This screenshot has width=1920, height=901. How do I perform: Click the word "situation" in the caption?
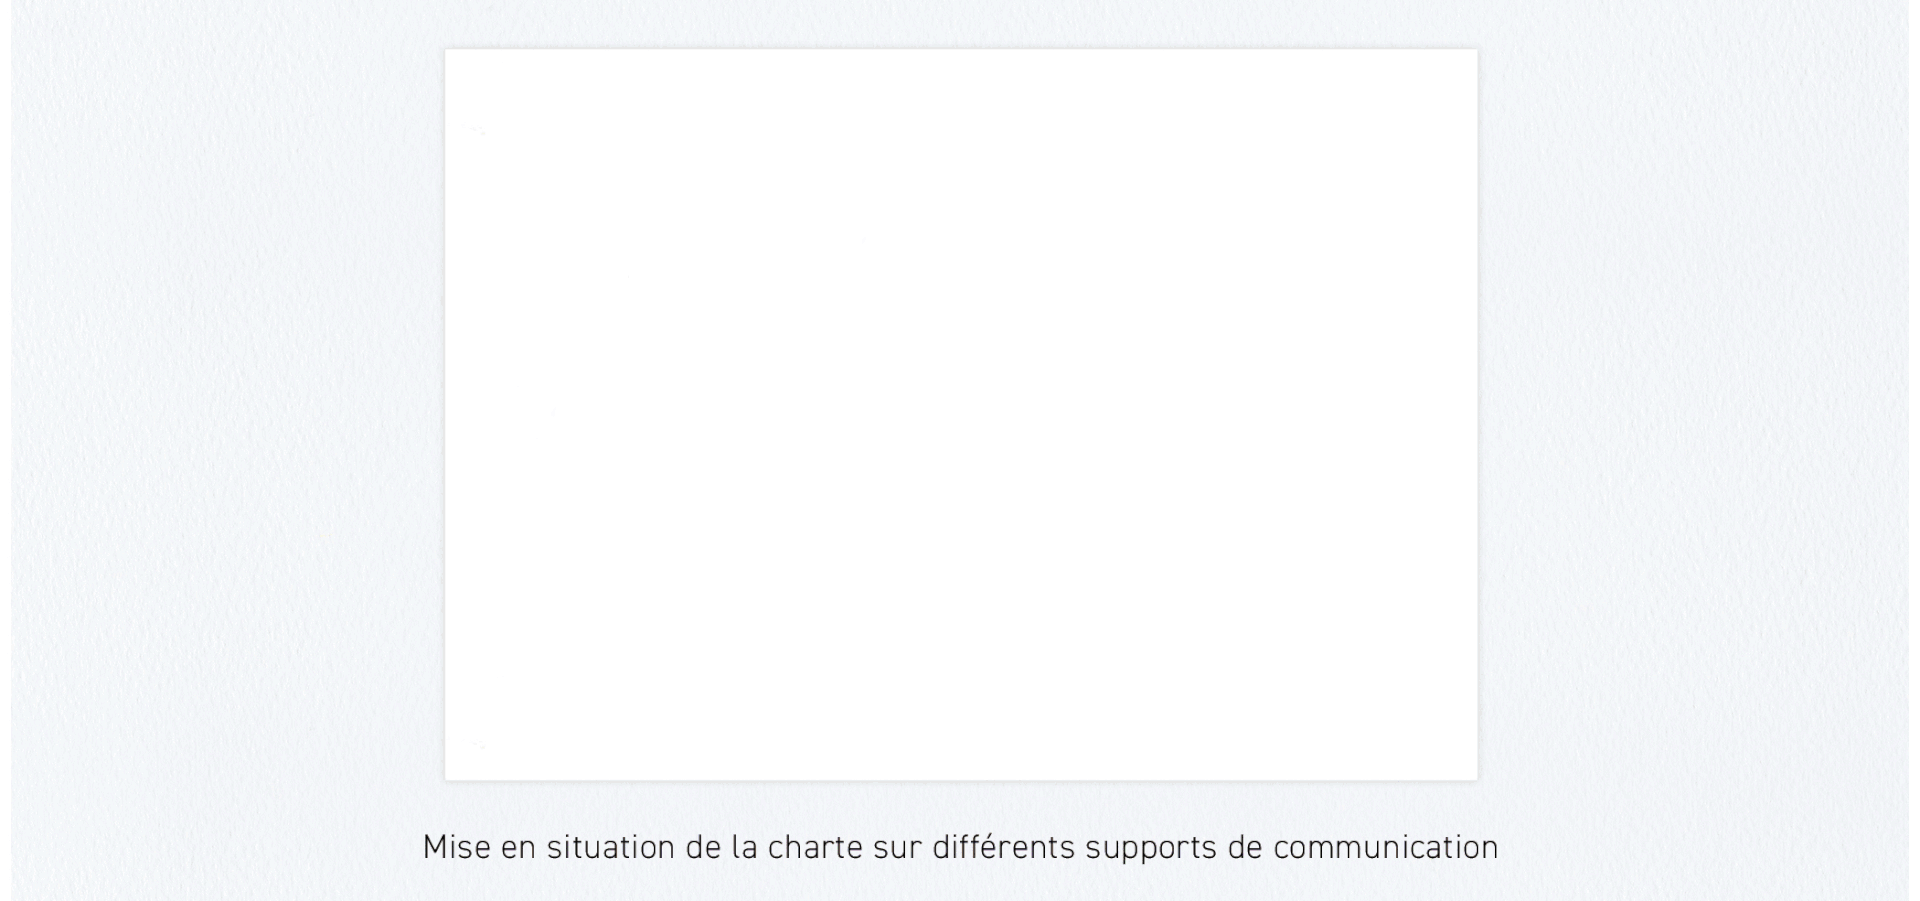[610, 848]
